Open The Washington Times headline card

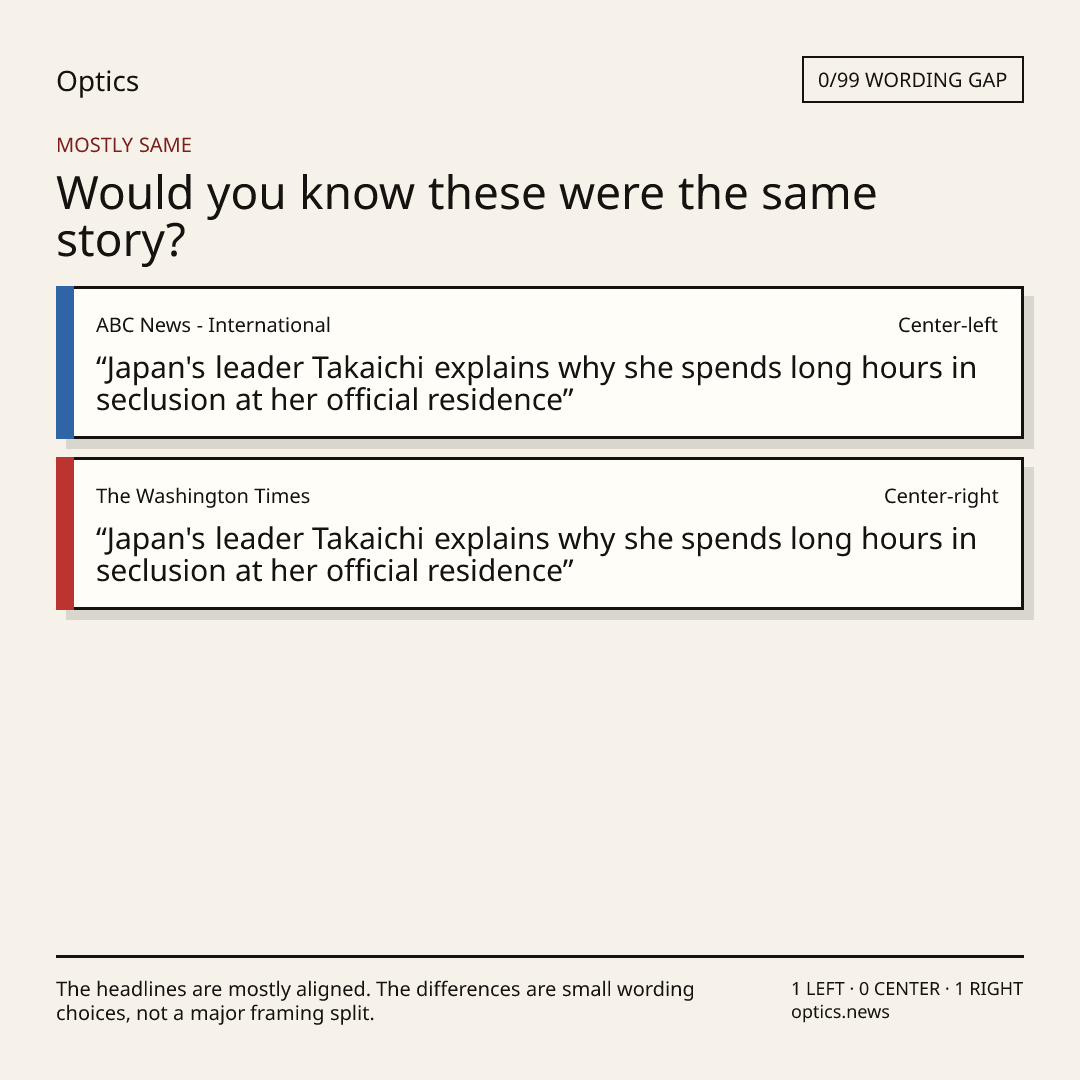540,533
